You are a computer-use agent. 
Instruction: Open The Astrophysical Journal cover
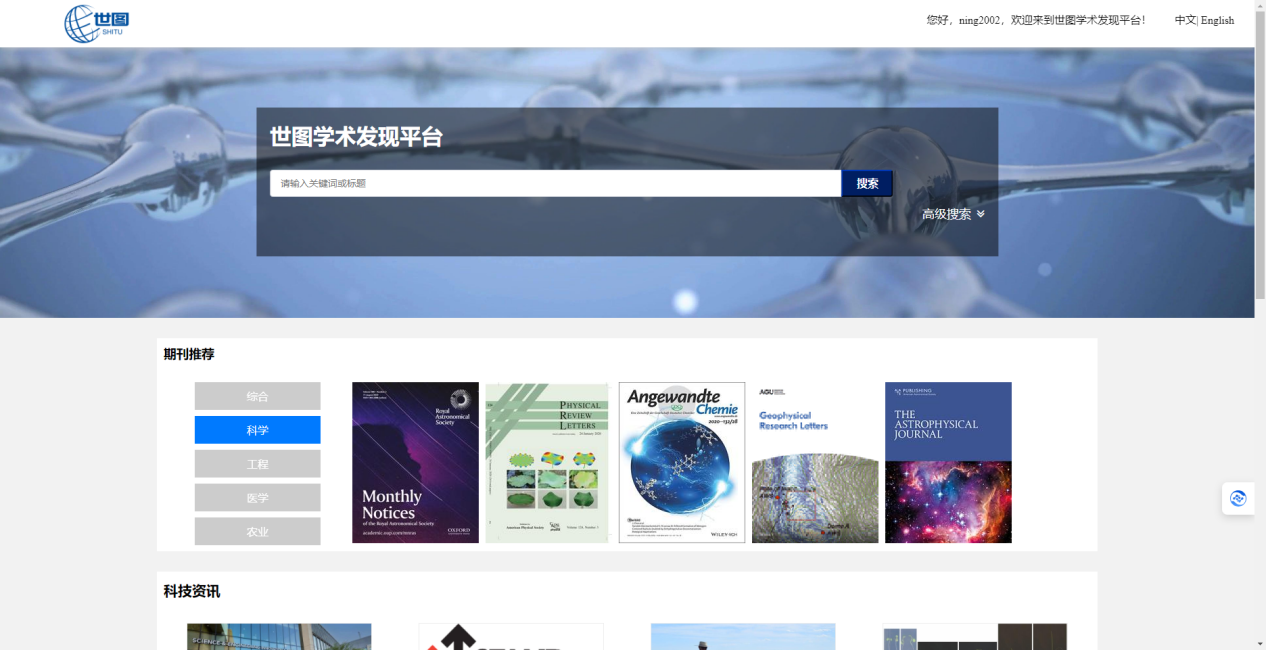pos(948,462)
